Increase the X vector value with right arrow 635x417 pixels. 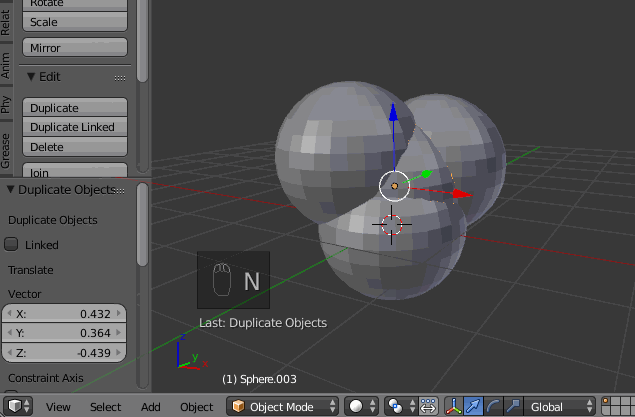tap(119, 313)
